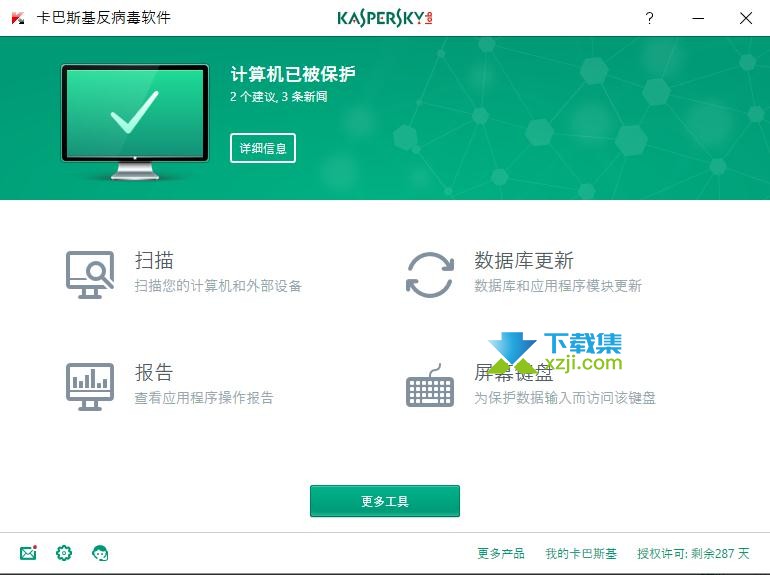Click 为保护数据输入而访问该键盘 description
770x575 pixels.
pyautogui.click(x=565, y=398)
